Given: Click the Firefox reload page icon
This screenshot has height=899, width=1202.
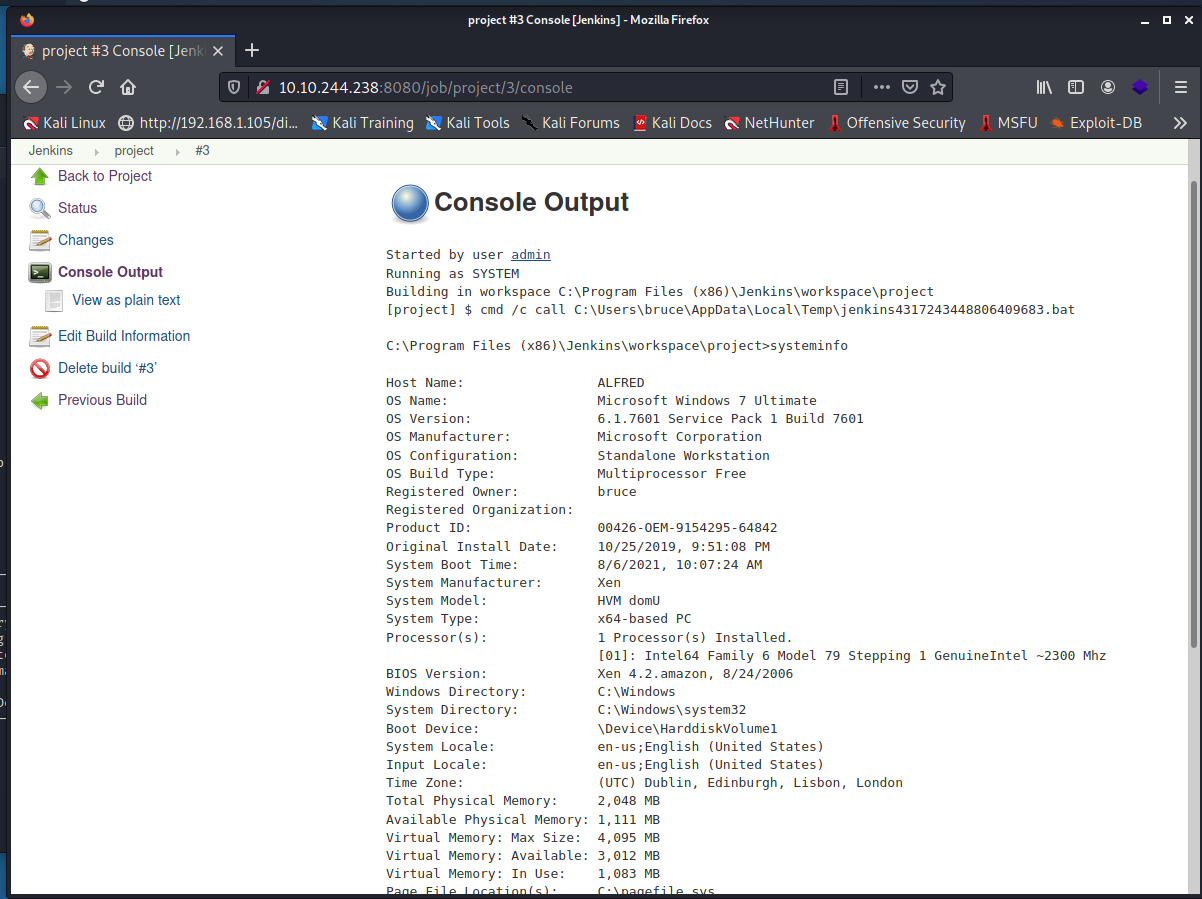Looking at the screenshot, I should [x=96, y=87].
